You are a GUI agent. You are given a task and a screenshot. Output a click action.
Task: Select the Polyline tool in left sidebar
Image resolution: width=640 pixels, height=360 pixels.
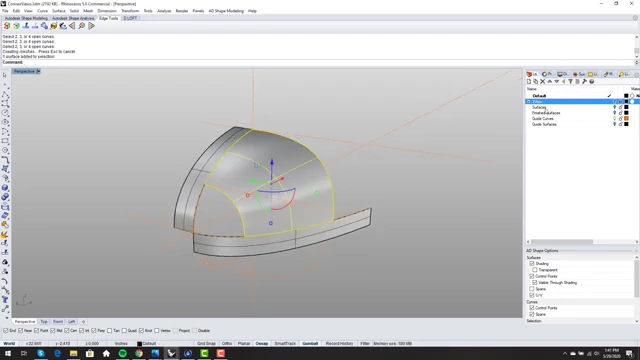[x=5, y=94]
